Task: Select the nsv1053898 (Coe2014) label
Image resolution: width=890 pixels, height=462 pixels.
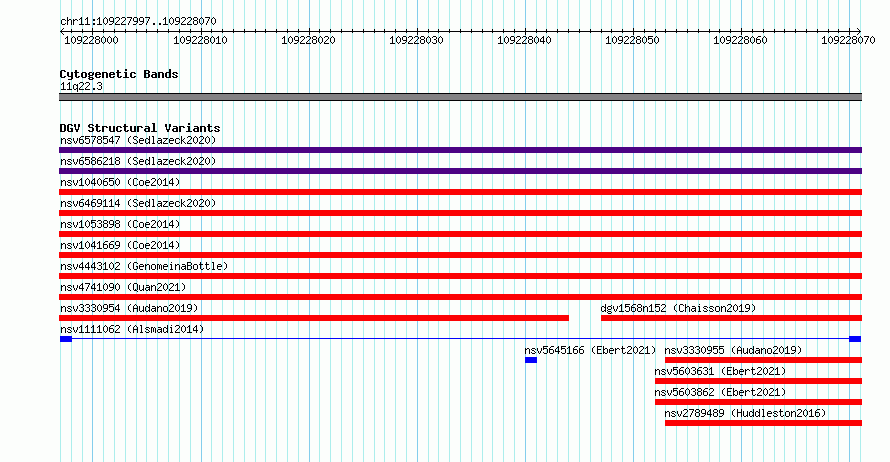Action: [x=120, y=224]
